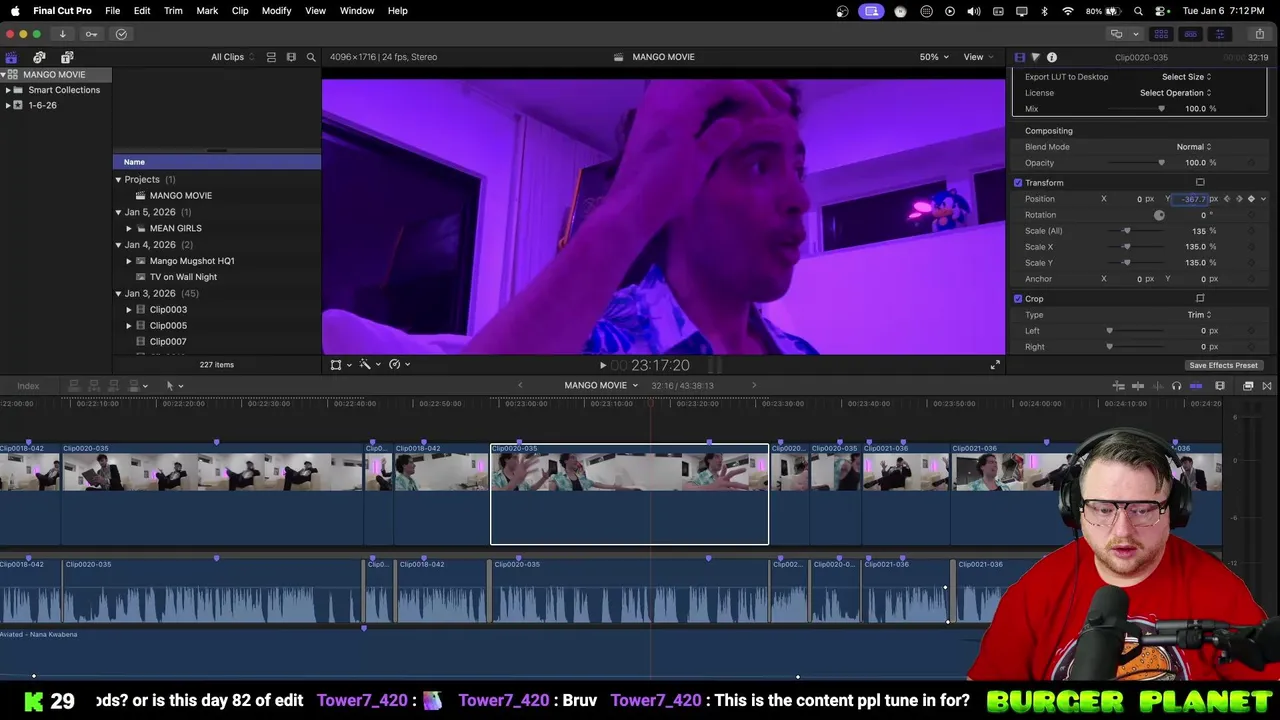Open the Trim menu
The width and height of the screenshot is (1280, 720).
(x=173, y=11)
